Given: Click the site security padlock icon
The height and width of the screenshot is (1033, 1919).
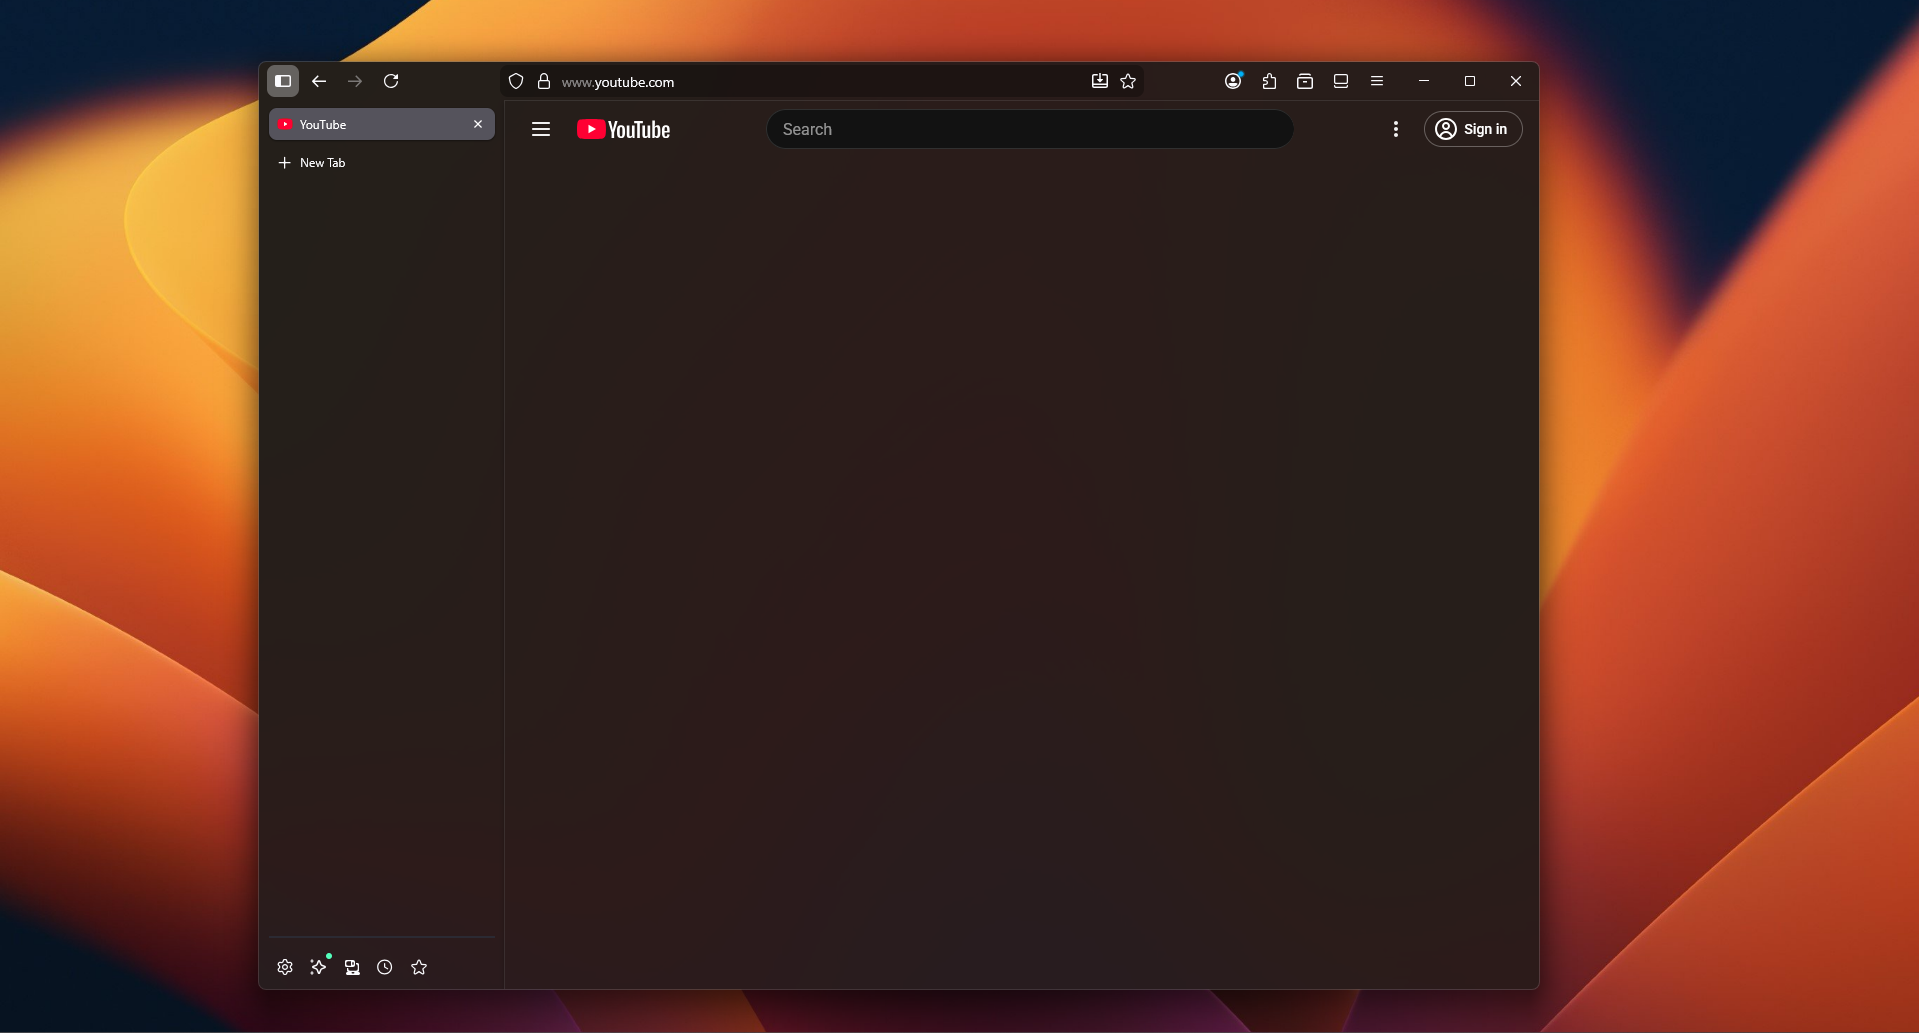Looking at the screenshot, I should pyautogui.click(x=544, y=82).
